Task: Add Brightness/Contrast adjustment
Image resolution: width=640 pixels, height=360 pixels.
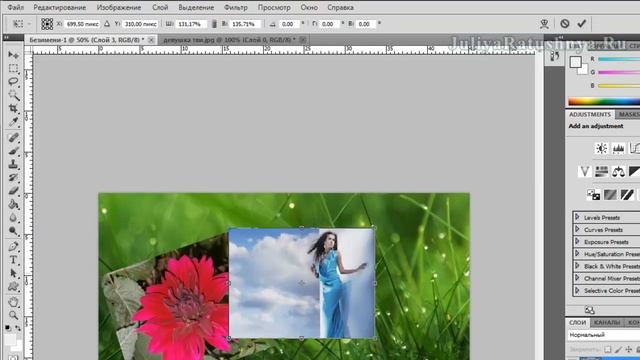Action: (x=601, y=148)
